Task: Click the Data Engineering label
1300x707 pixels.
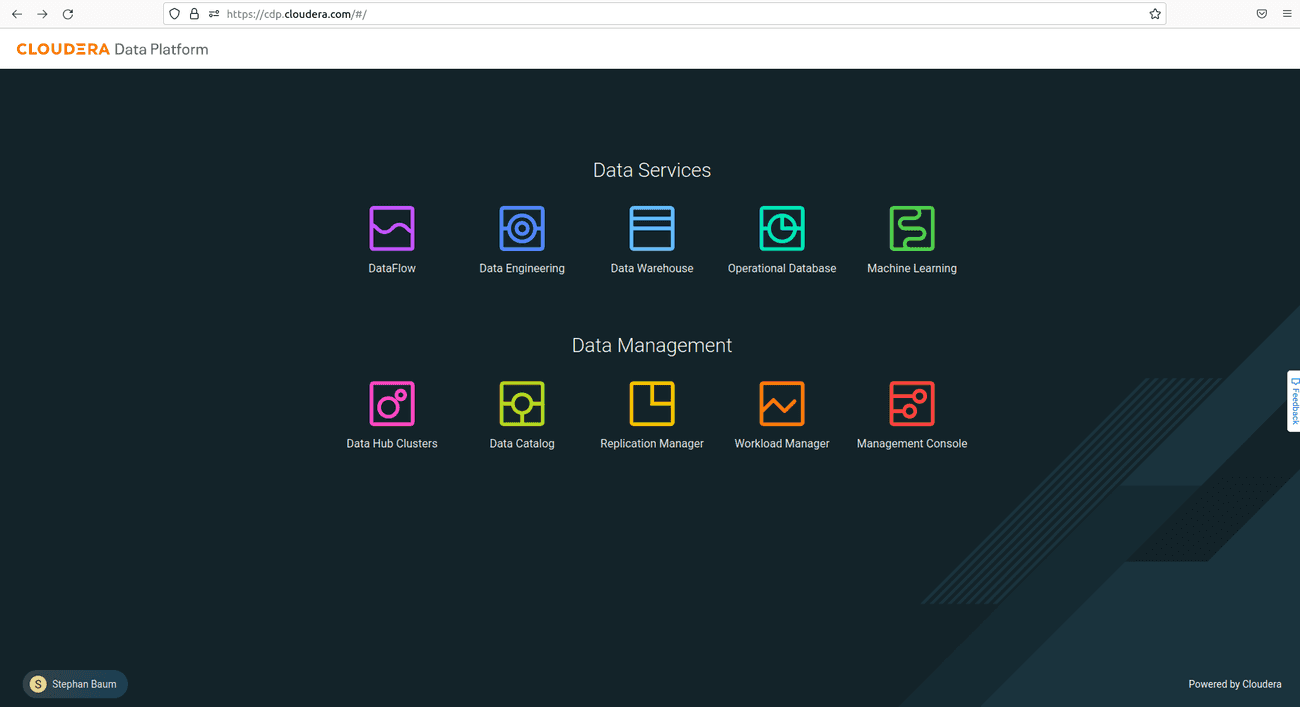Action: (522, 268)
